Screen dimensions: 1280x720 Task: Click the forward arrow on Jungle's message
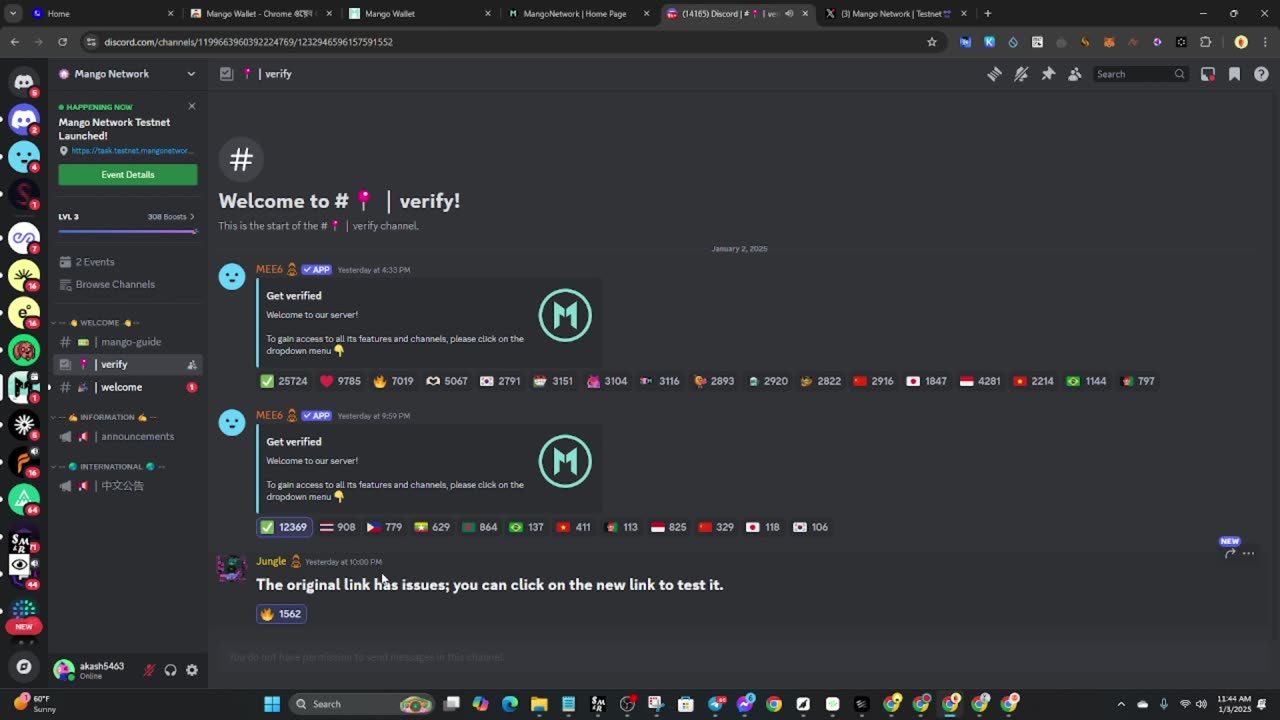click(x=1230, y=553)
